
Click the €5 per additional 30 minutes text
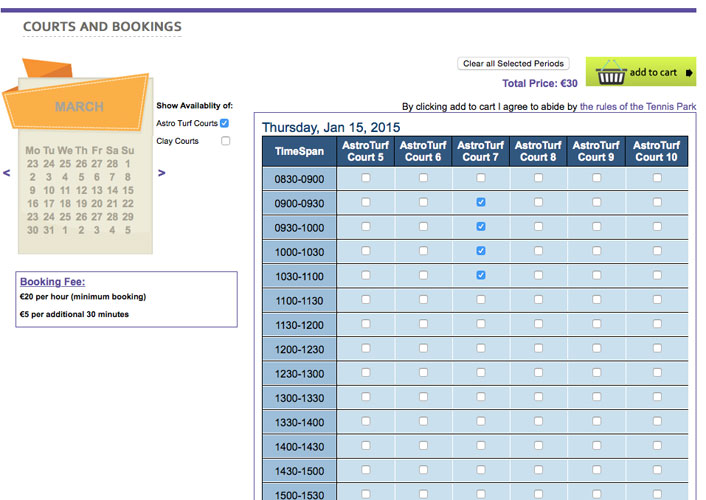coord(74,314)
